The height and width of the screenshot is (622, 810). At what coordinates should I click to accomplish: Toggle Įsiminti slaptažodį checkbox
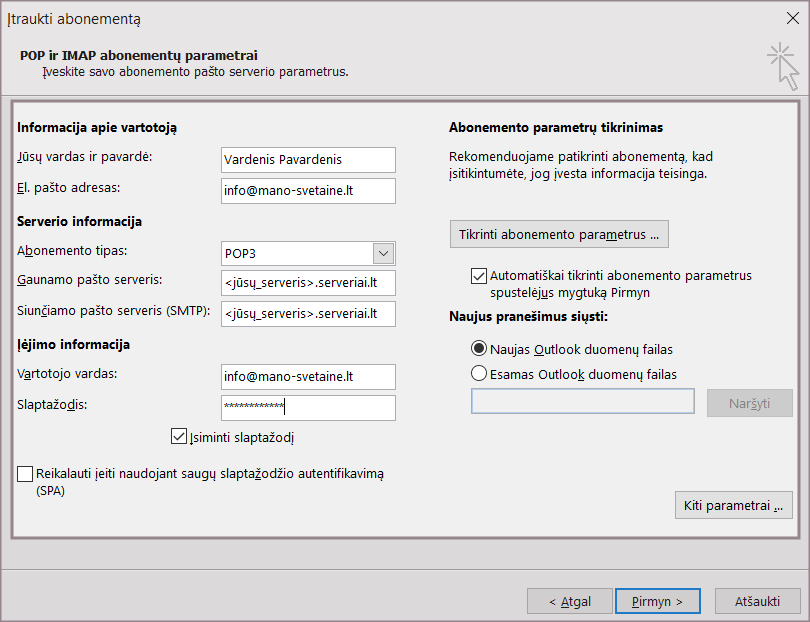180,436
